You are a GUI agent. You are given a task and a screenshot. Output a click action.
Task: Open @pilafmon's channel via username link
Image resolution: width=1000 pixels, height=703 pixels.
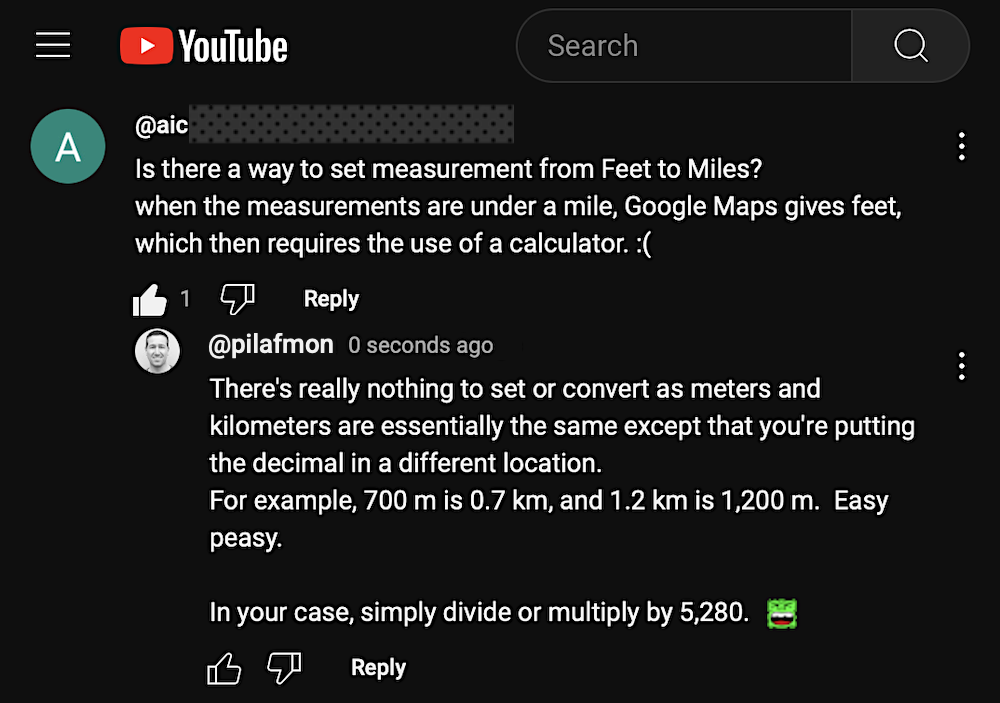270,345
